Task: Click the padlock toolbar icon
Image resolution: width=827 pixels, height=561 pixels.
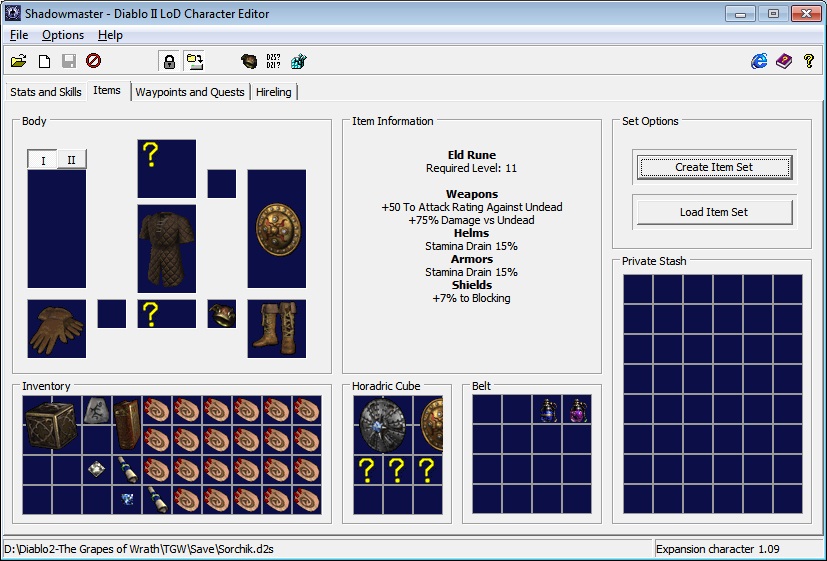Action: [169, 62]
